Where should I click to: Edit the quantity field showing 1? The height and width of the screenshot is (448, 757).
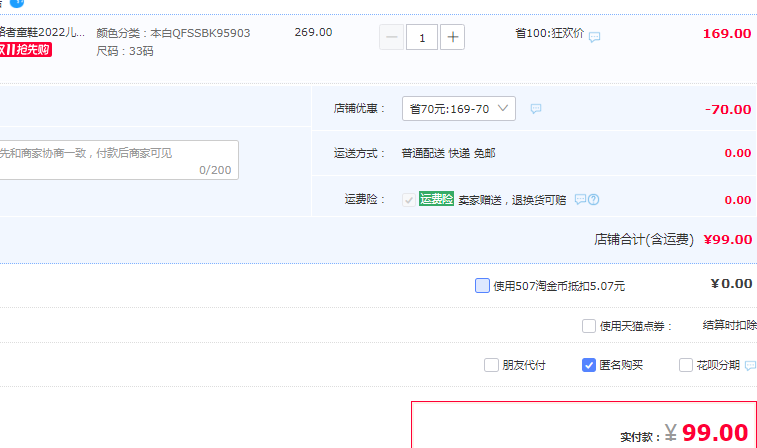click(x=422, y=37)
